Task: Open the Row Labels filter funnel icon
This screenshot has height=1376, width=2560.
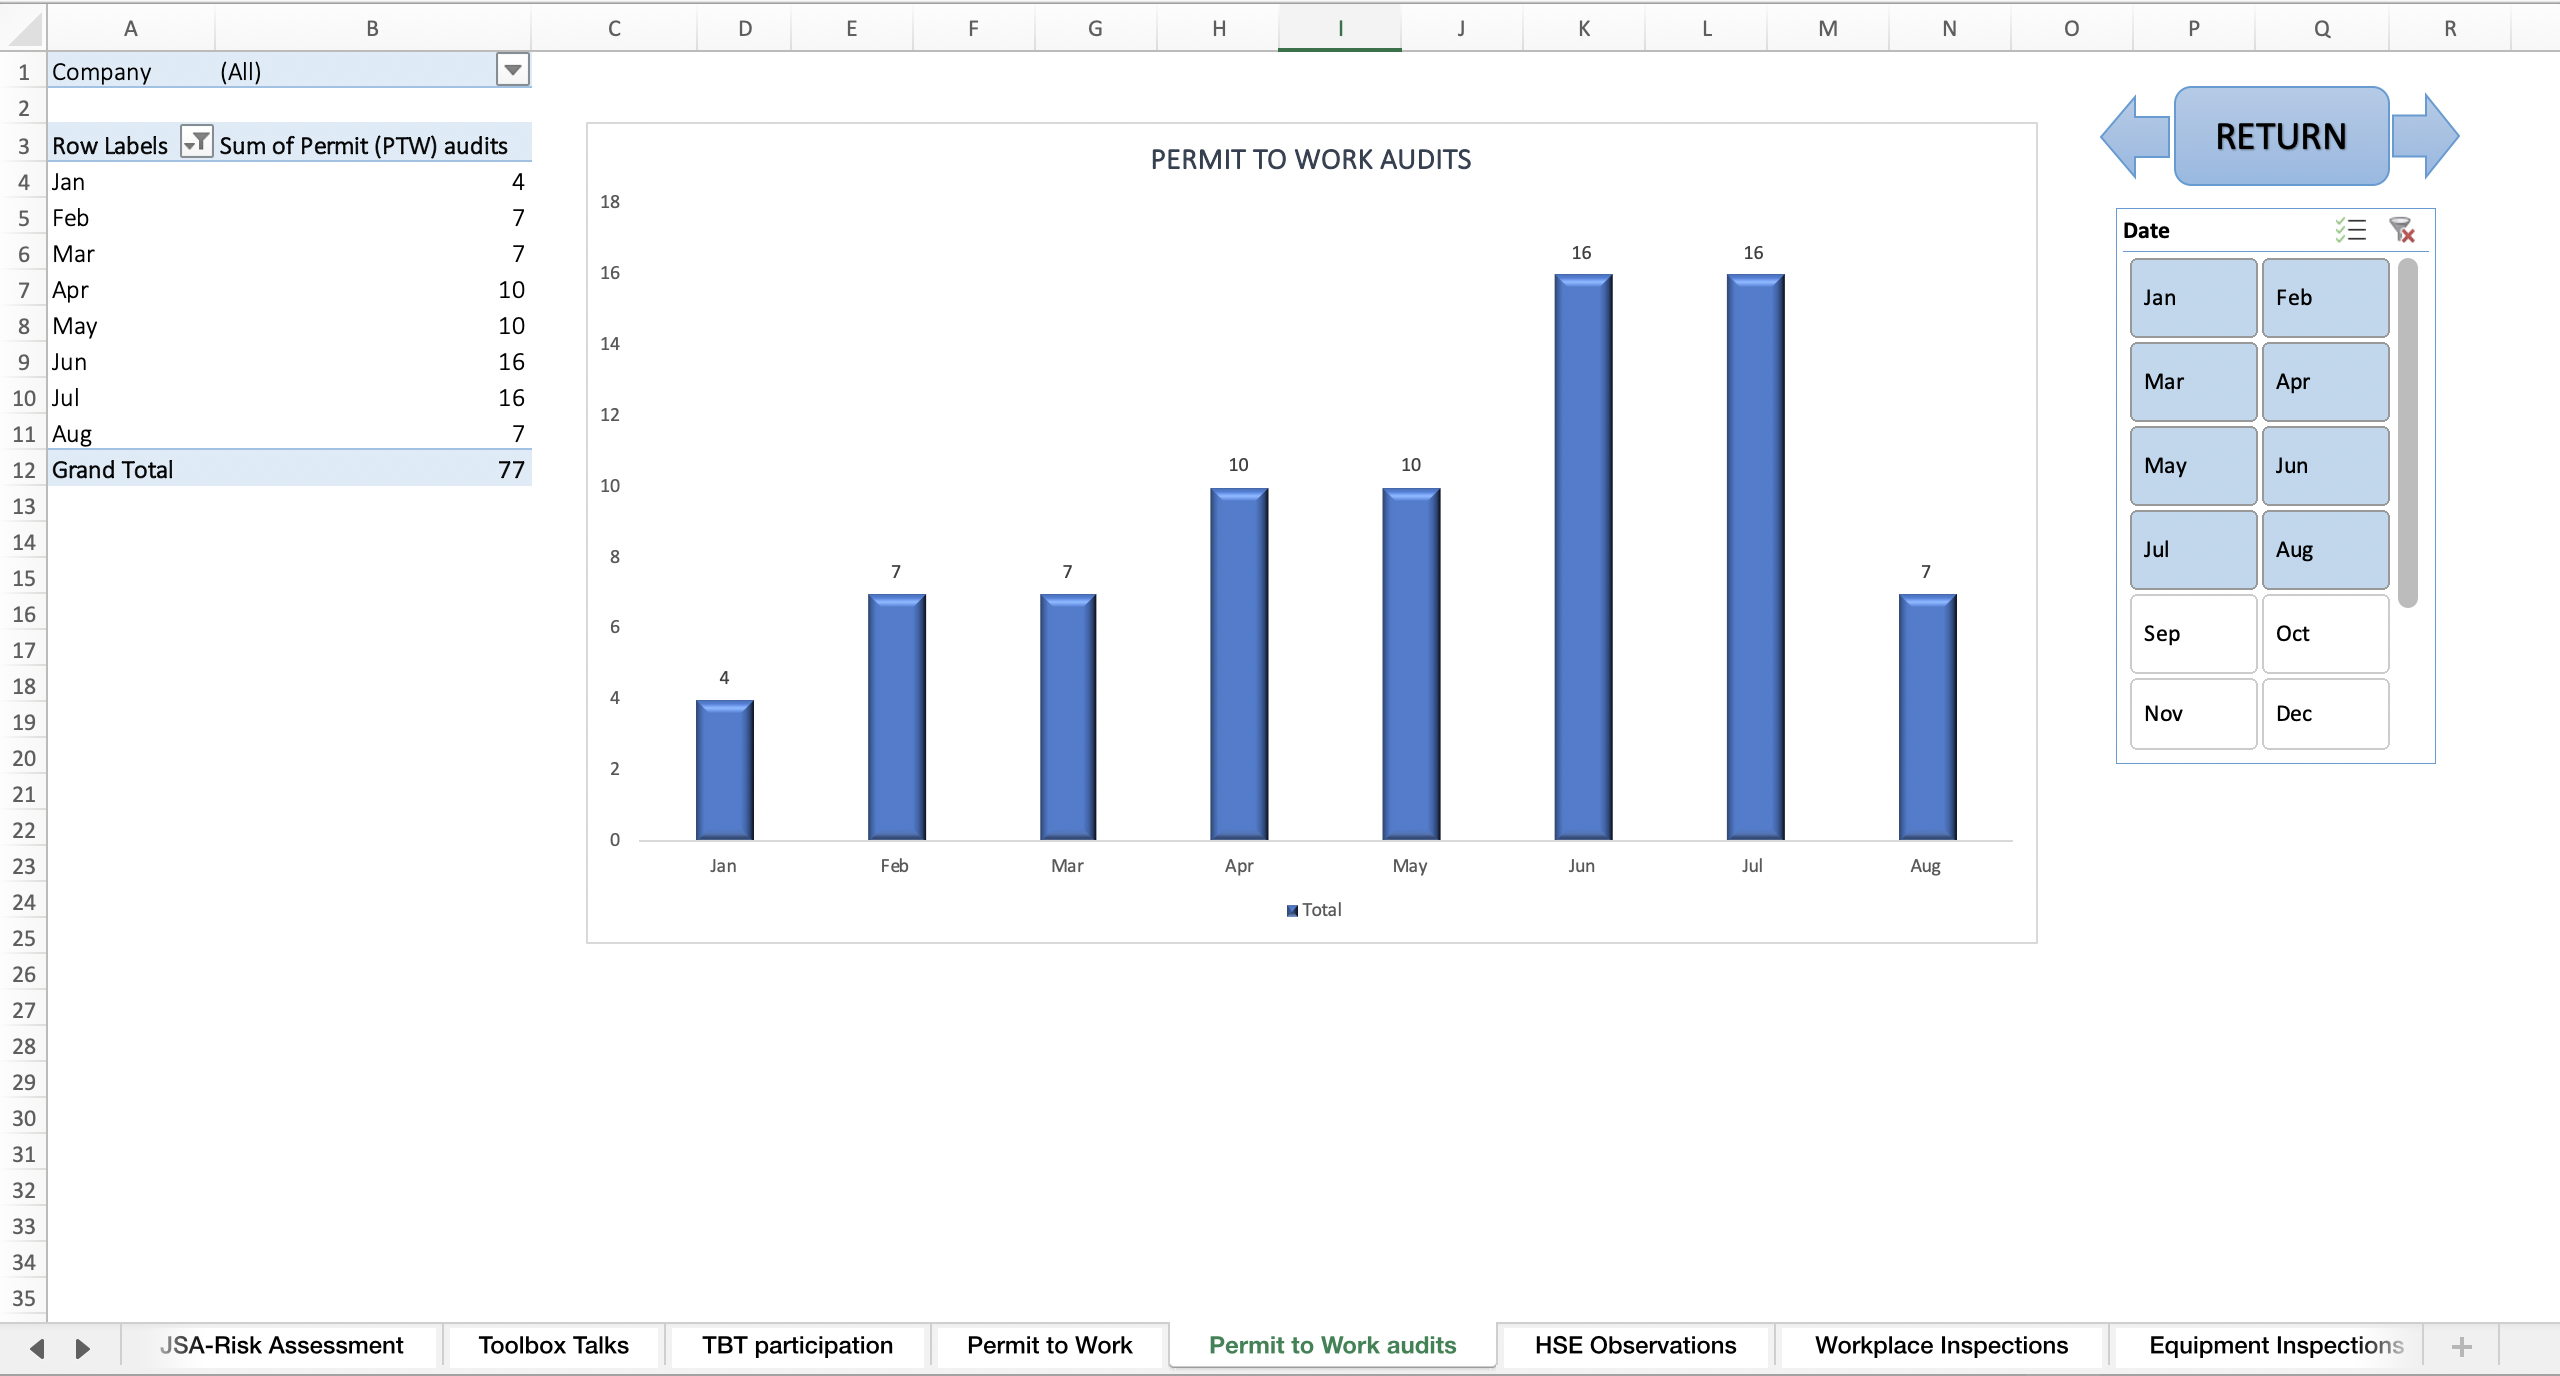Action: point(196,143)
